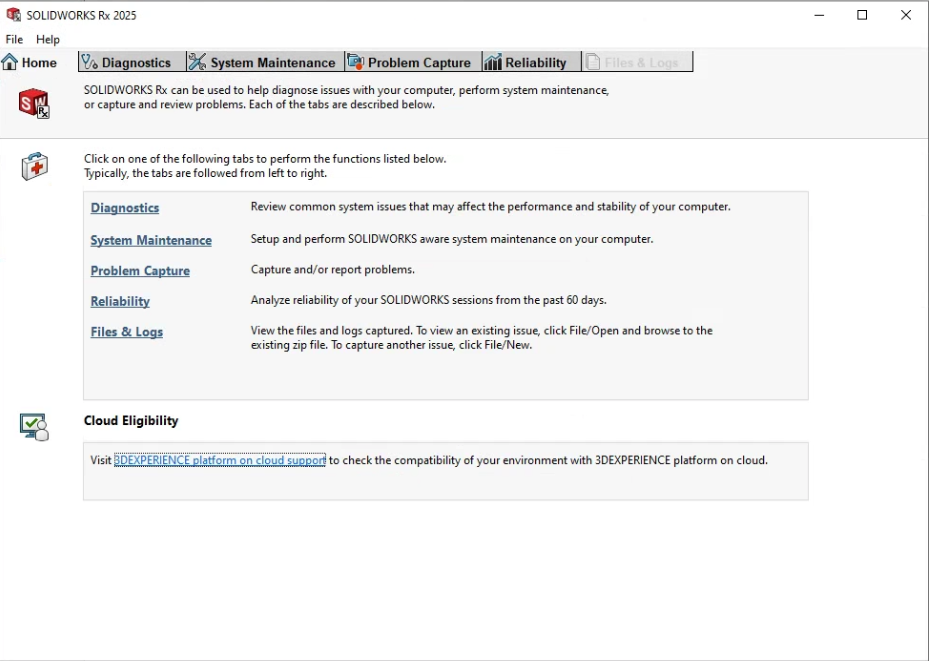The width and height of the screenshot is (929, 661).
Task: Click the "Cloud Eligibility" heading
Action: (131, 421)
